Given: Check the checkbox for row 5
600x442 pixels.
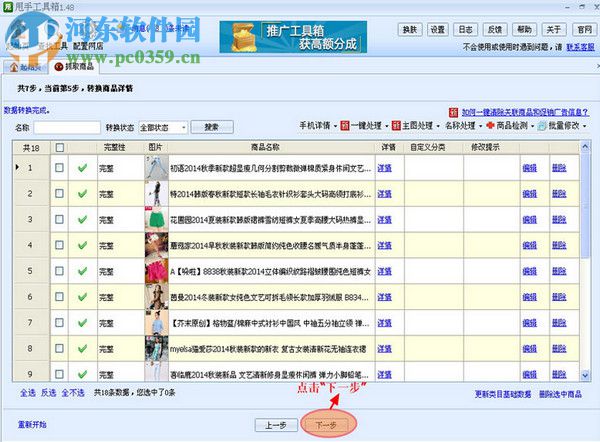Looking at the screenshot, I should pyautogui.click(x=59, y=271).
